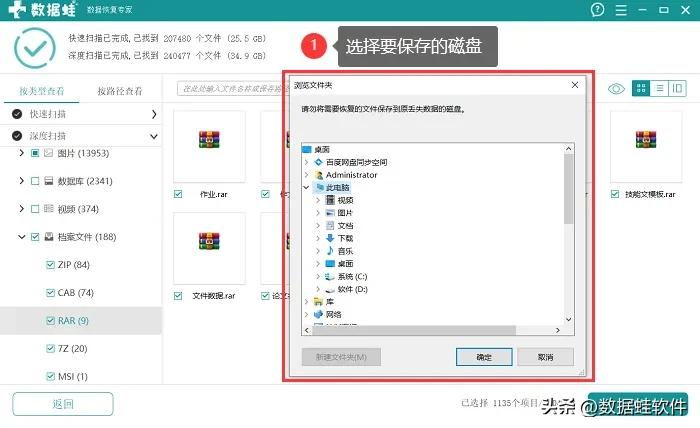700x428 pixels.
Task: Switch to list view layout
Action: pos(660,89)
